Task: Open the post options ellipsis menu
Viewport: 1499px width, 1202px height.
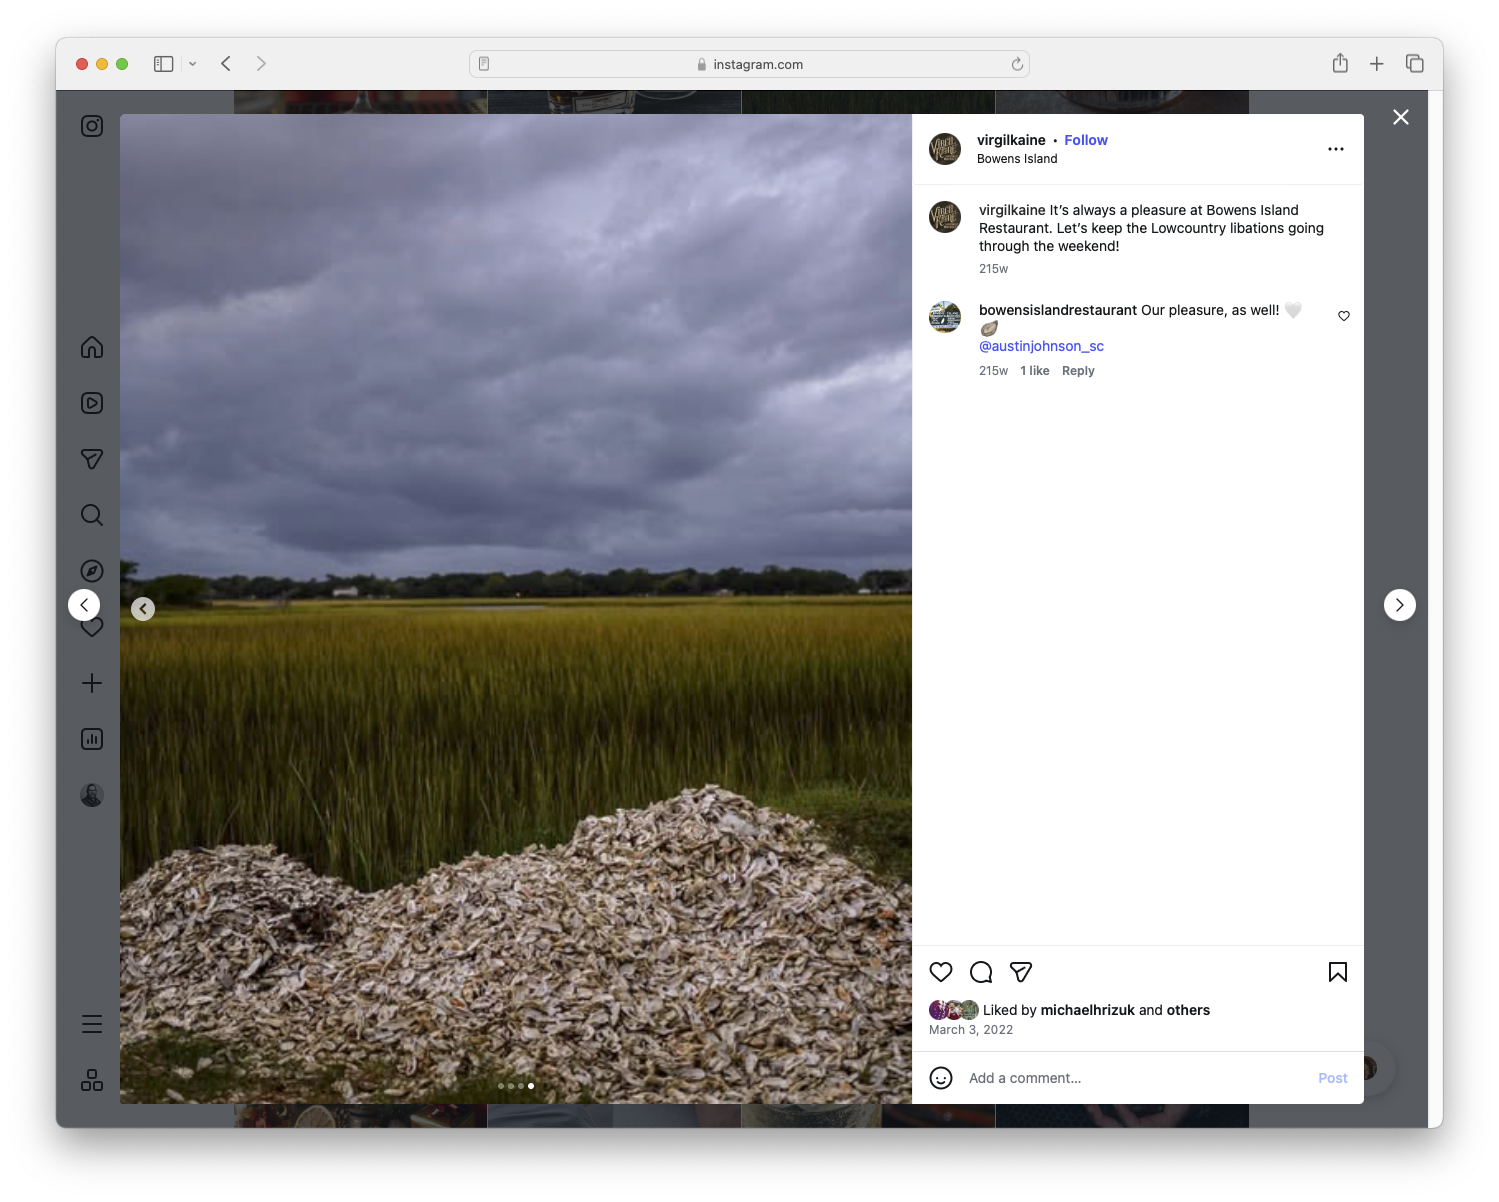Action: click(1336, 148)
